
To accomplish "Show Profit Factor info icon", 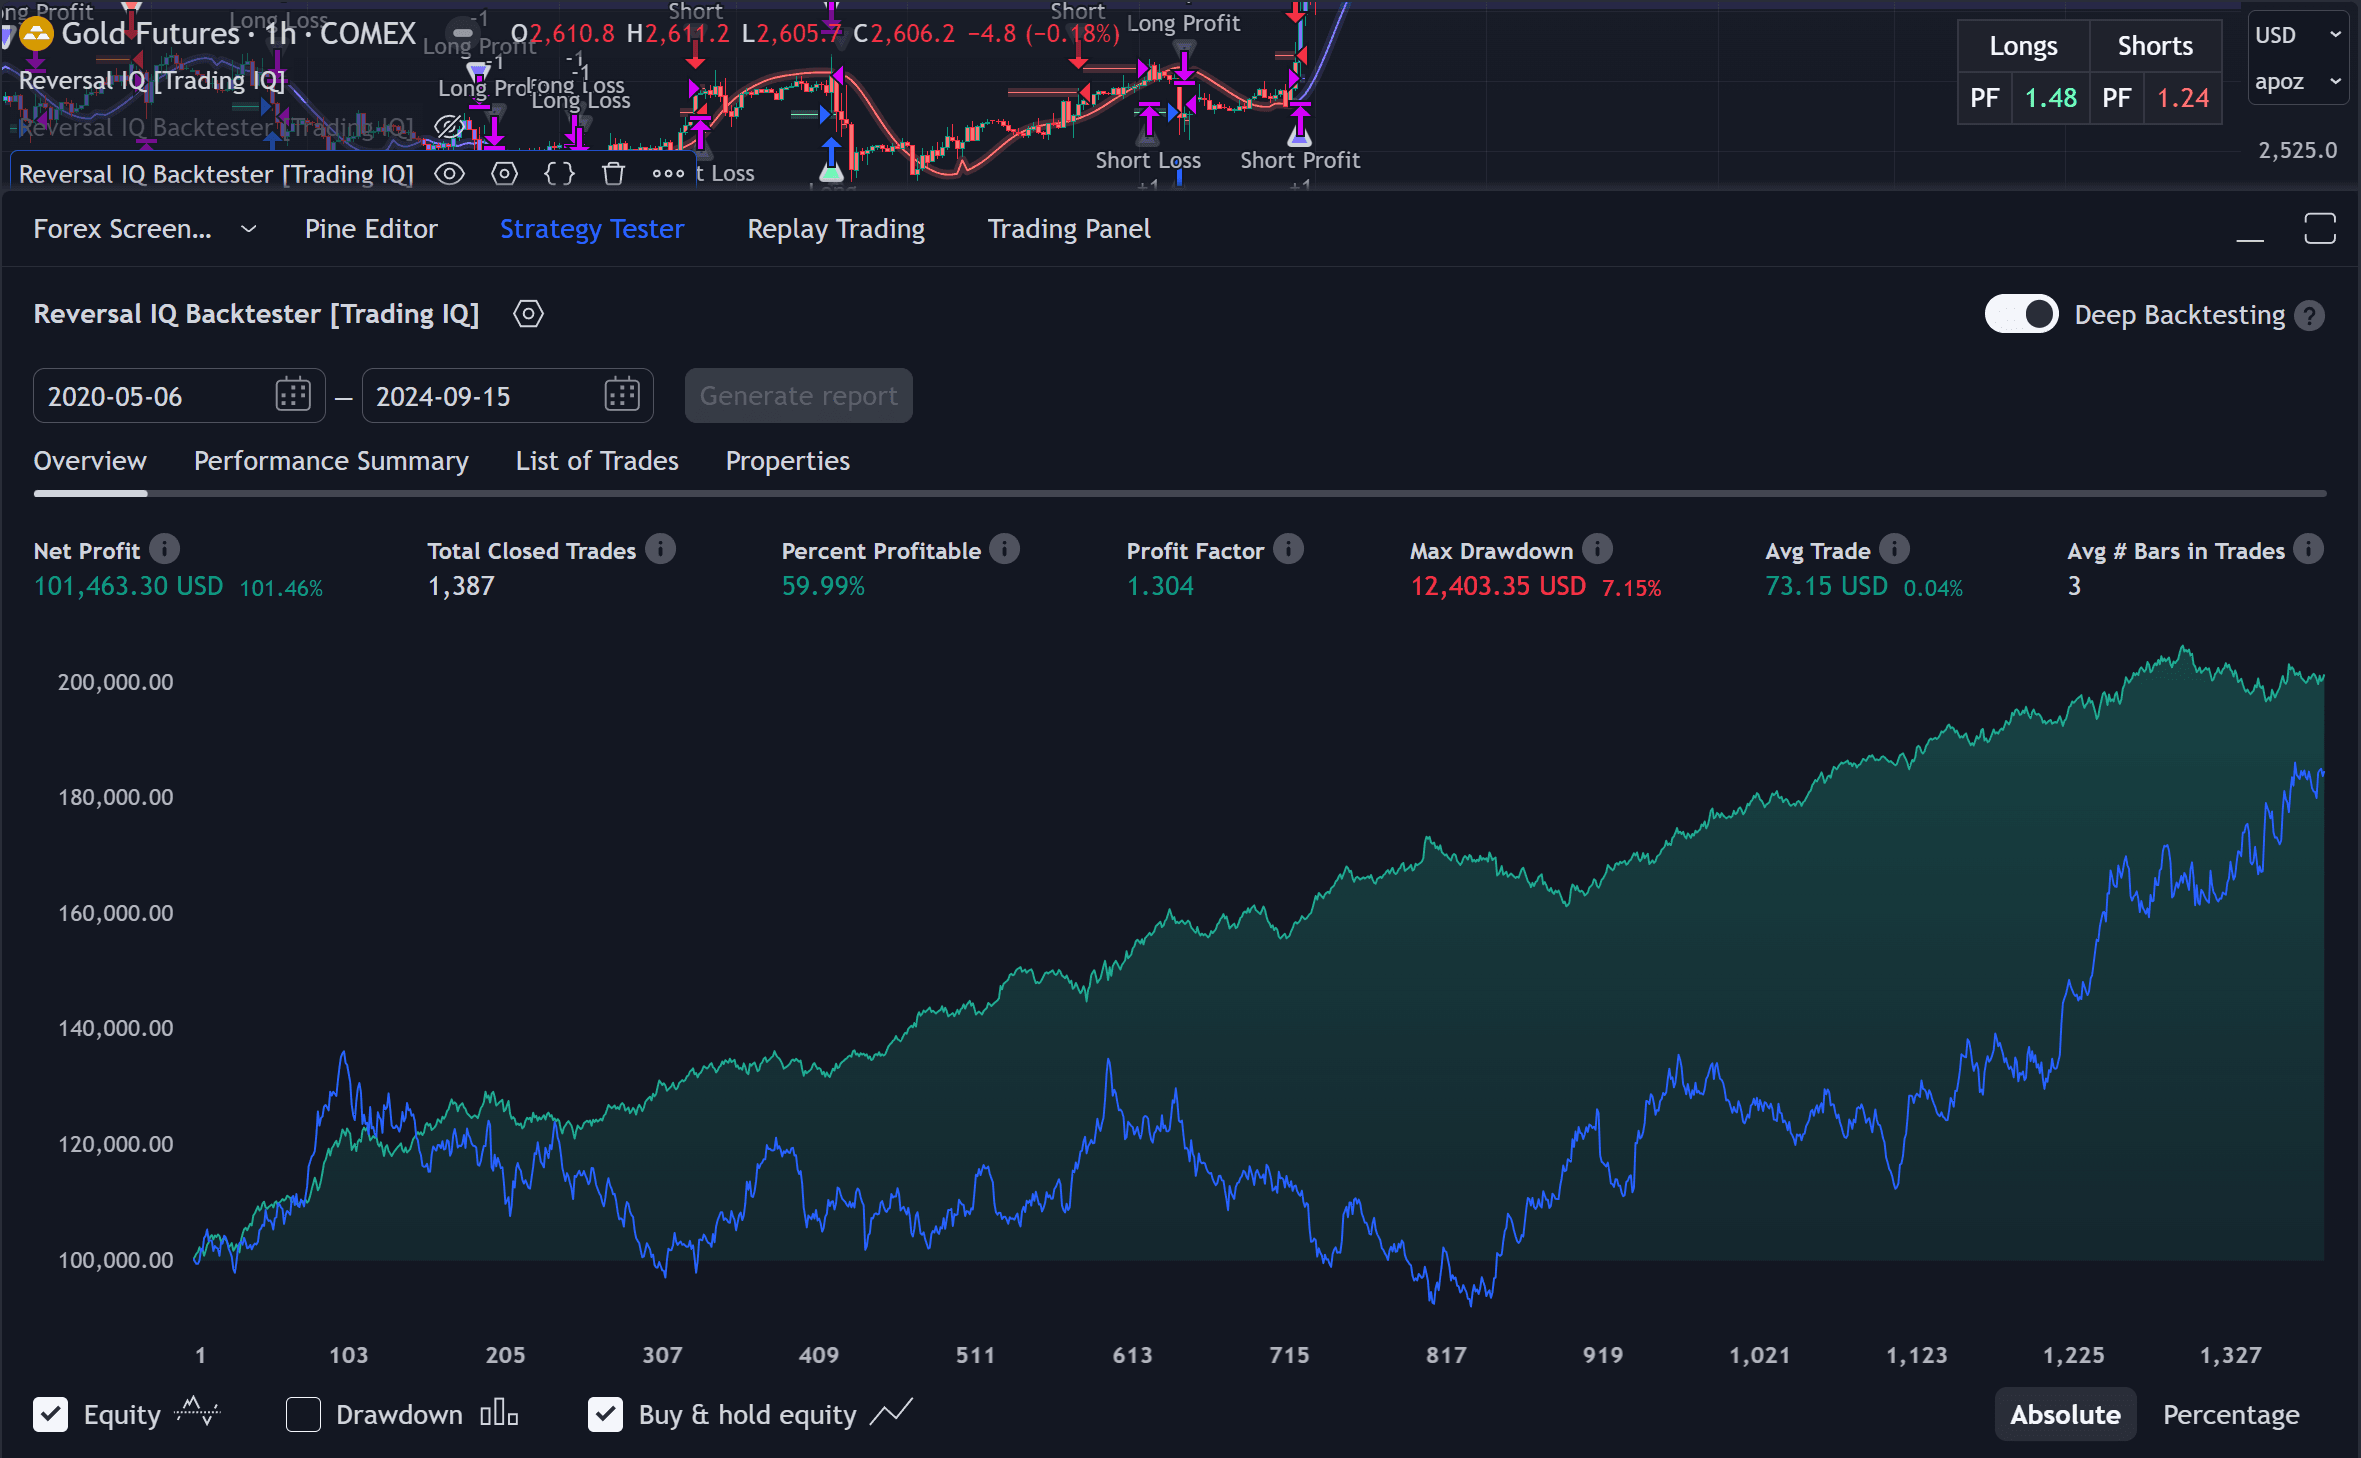I will click(1288, 549).
